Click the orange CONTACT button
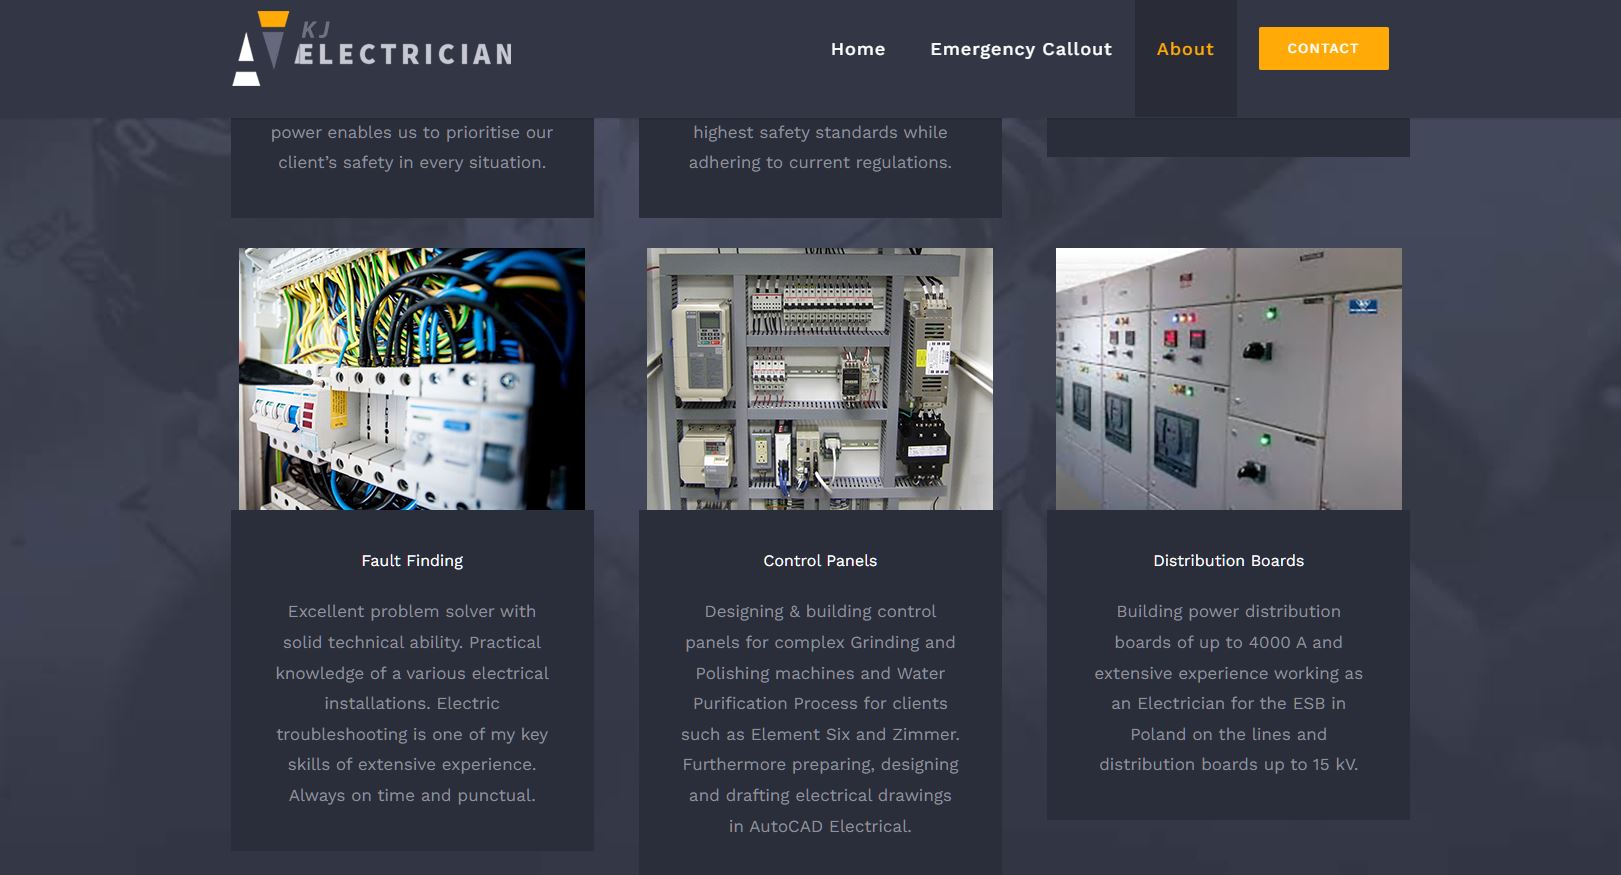1621x875 pixels. [1323, 48]
